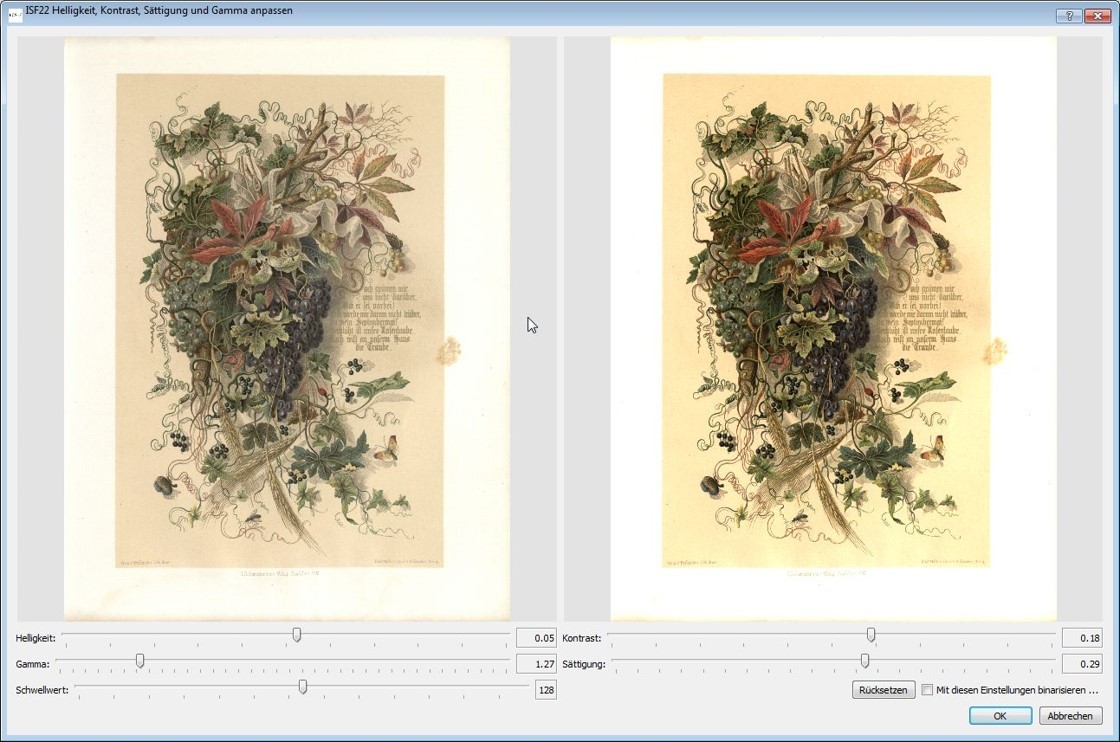Focus the Sättigung value field showing 0.29
Screen dimensions: 1120x742
(x=1082, y=663)
